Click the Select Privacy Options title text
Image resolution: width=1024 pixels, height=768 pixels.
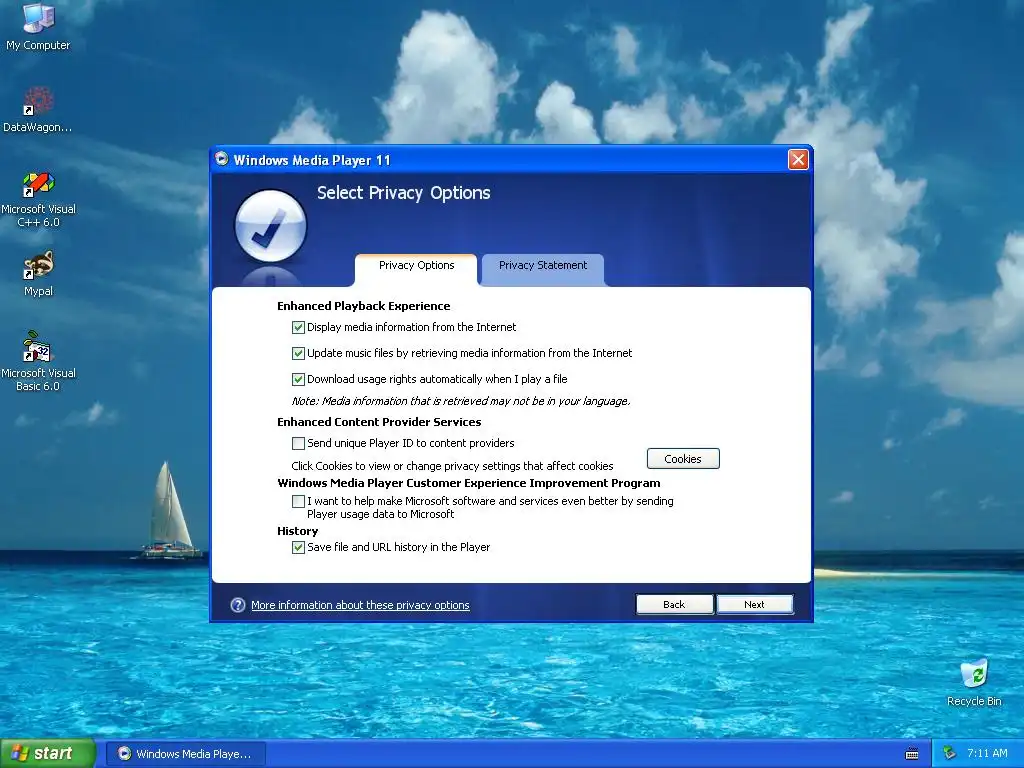click(x=404, y=193)
